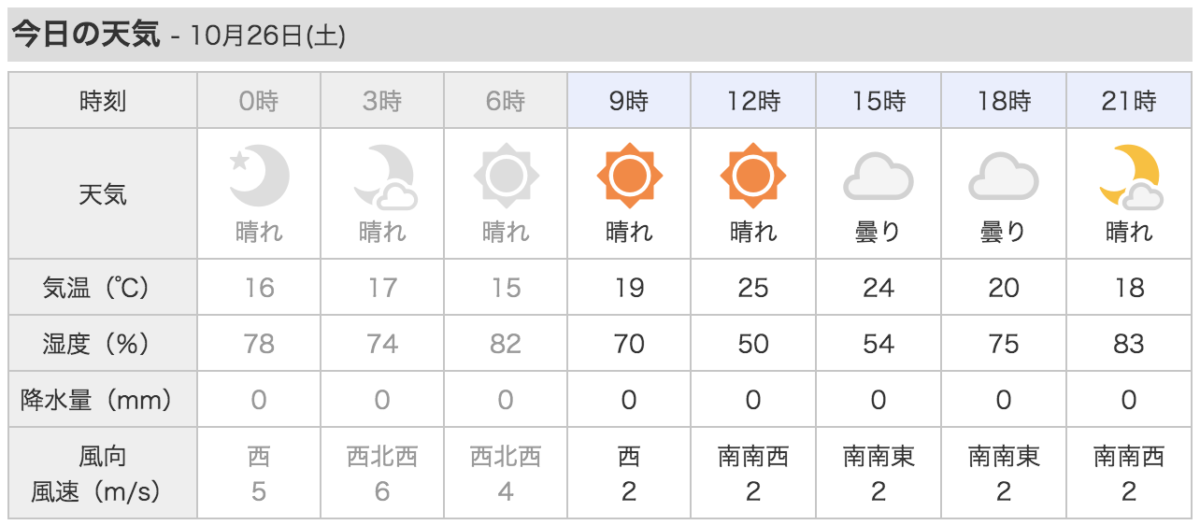Click the 西北西 wind direction at 3時
Image resolution: width=1200 pixels, height=525 pixels.
pos(382,458)
